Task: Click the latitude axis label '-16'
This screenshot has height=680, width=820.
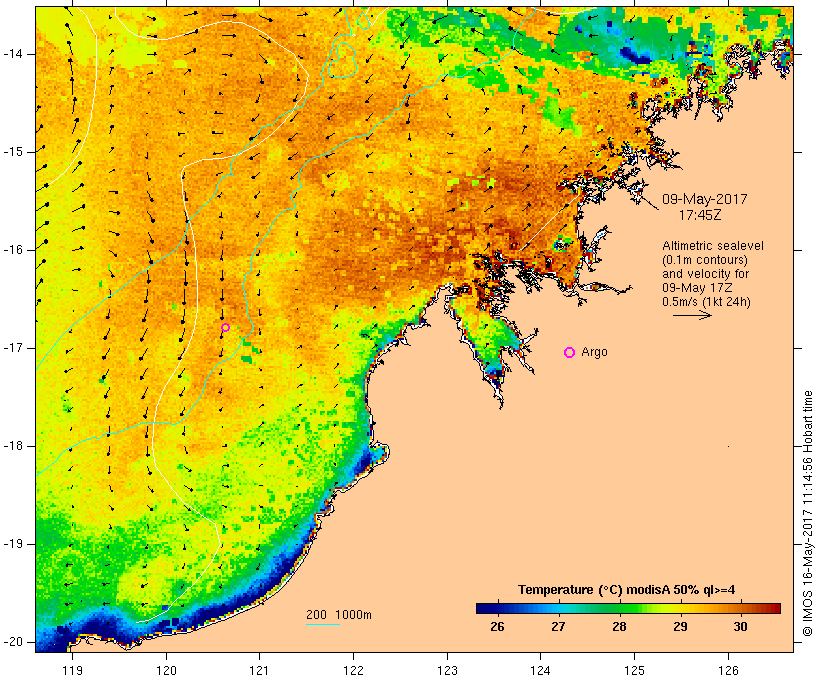Action: point(13,250)
